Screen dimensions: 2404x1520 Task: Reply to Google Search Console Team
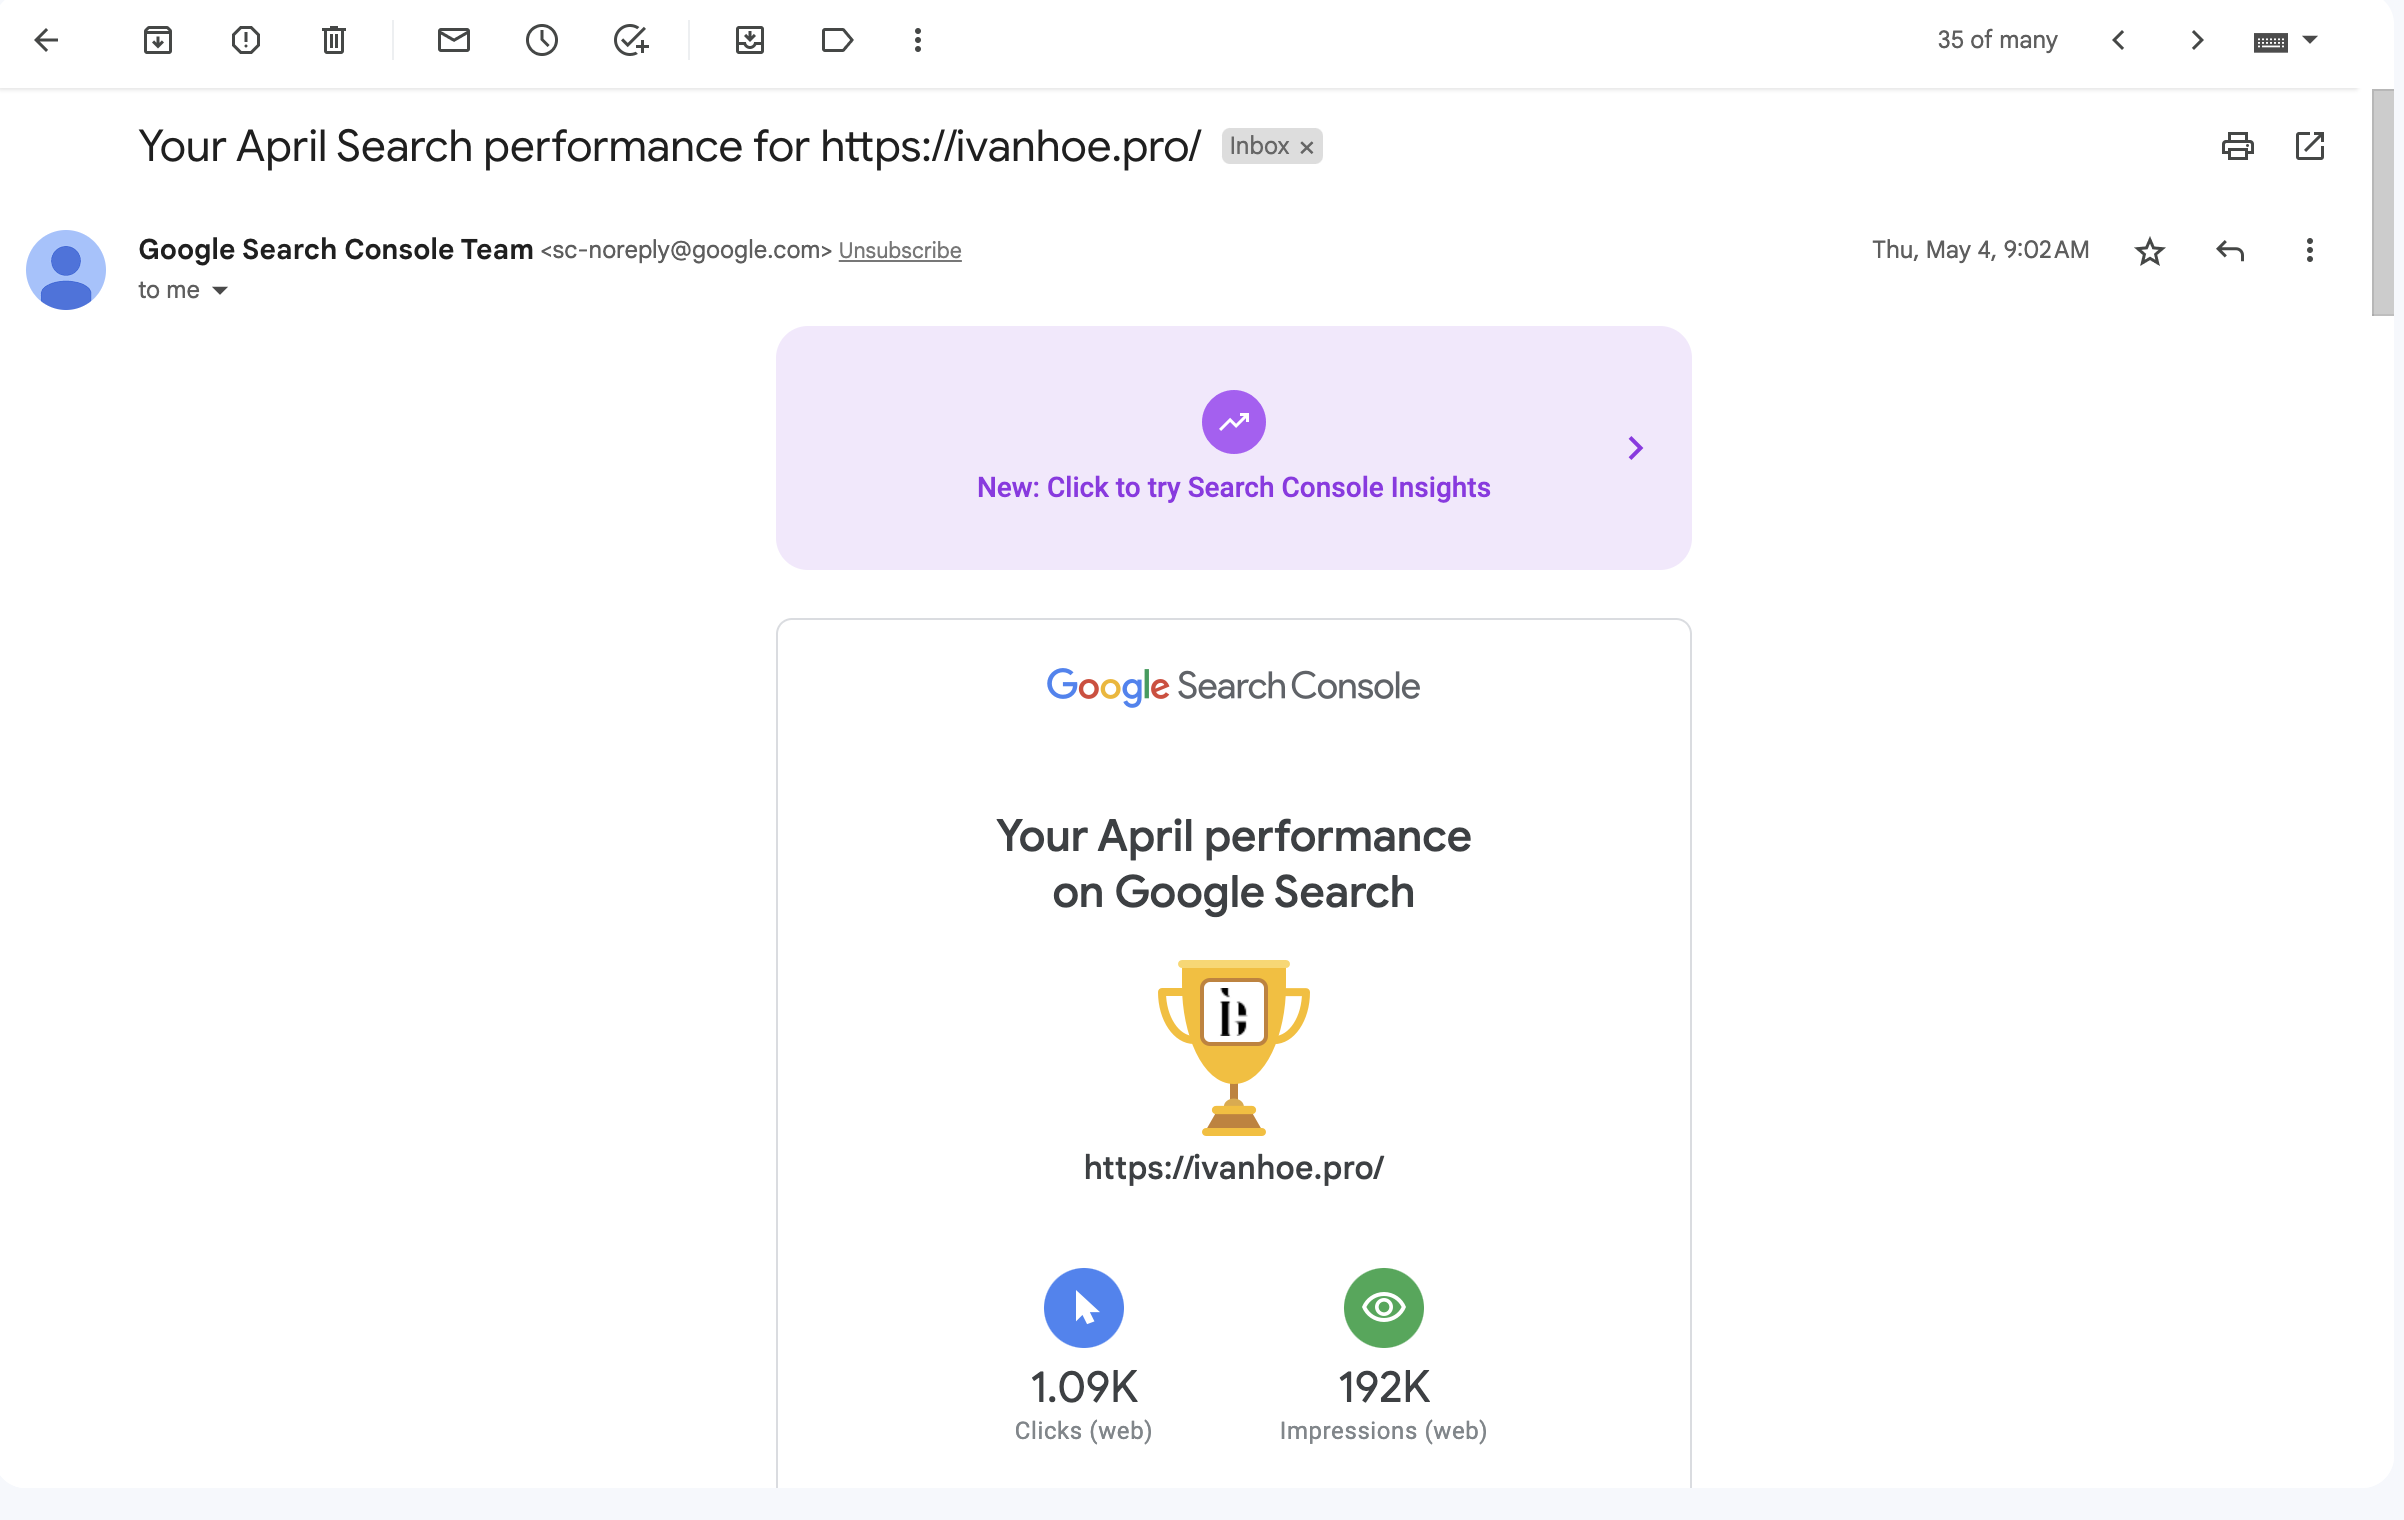tap(2230, 251)
